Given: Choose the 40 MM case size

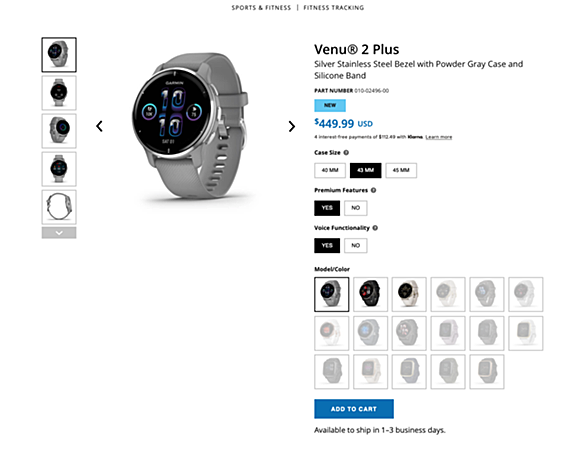Looking at the screenshot, I should [330, 170].
